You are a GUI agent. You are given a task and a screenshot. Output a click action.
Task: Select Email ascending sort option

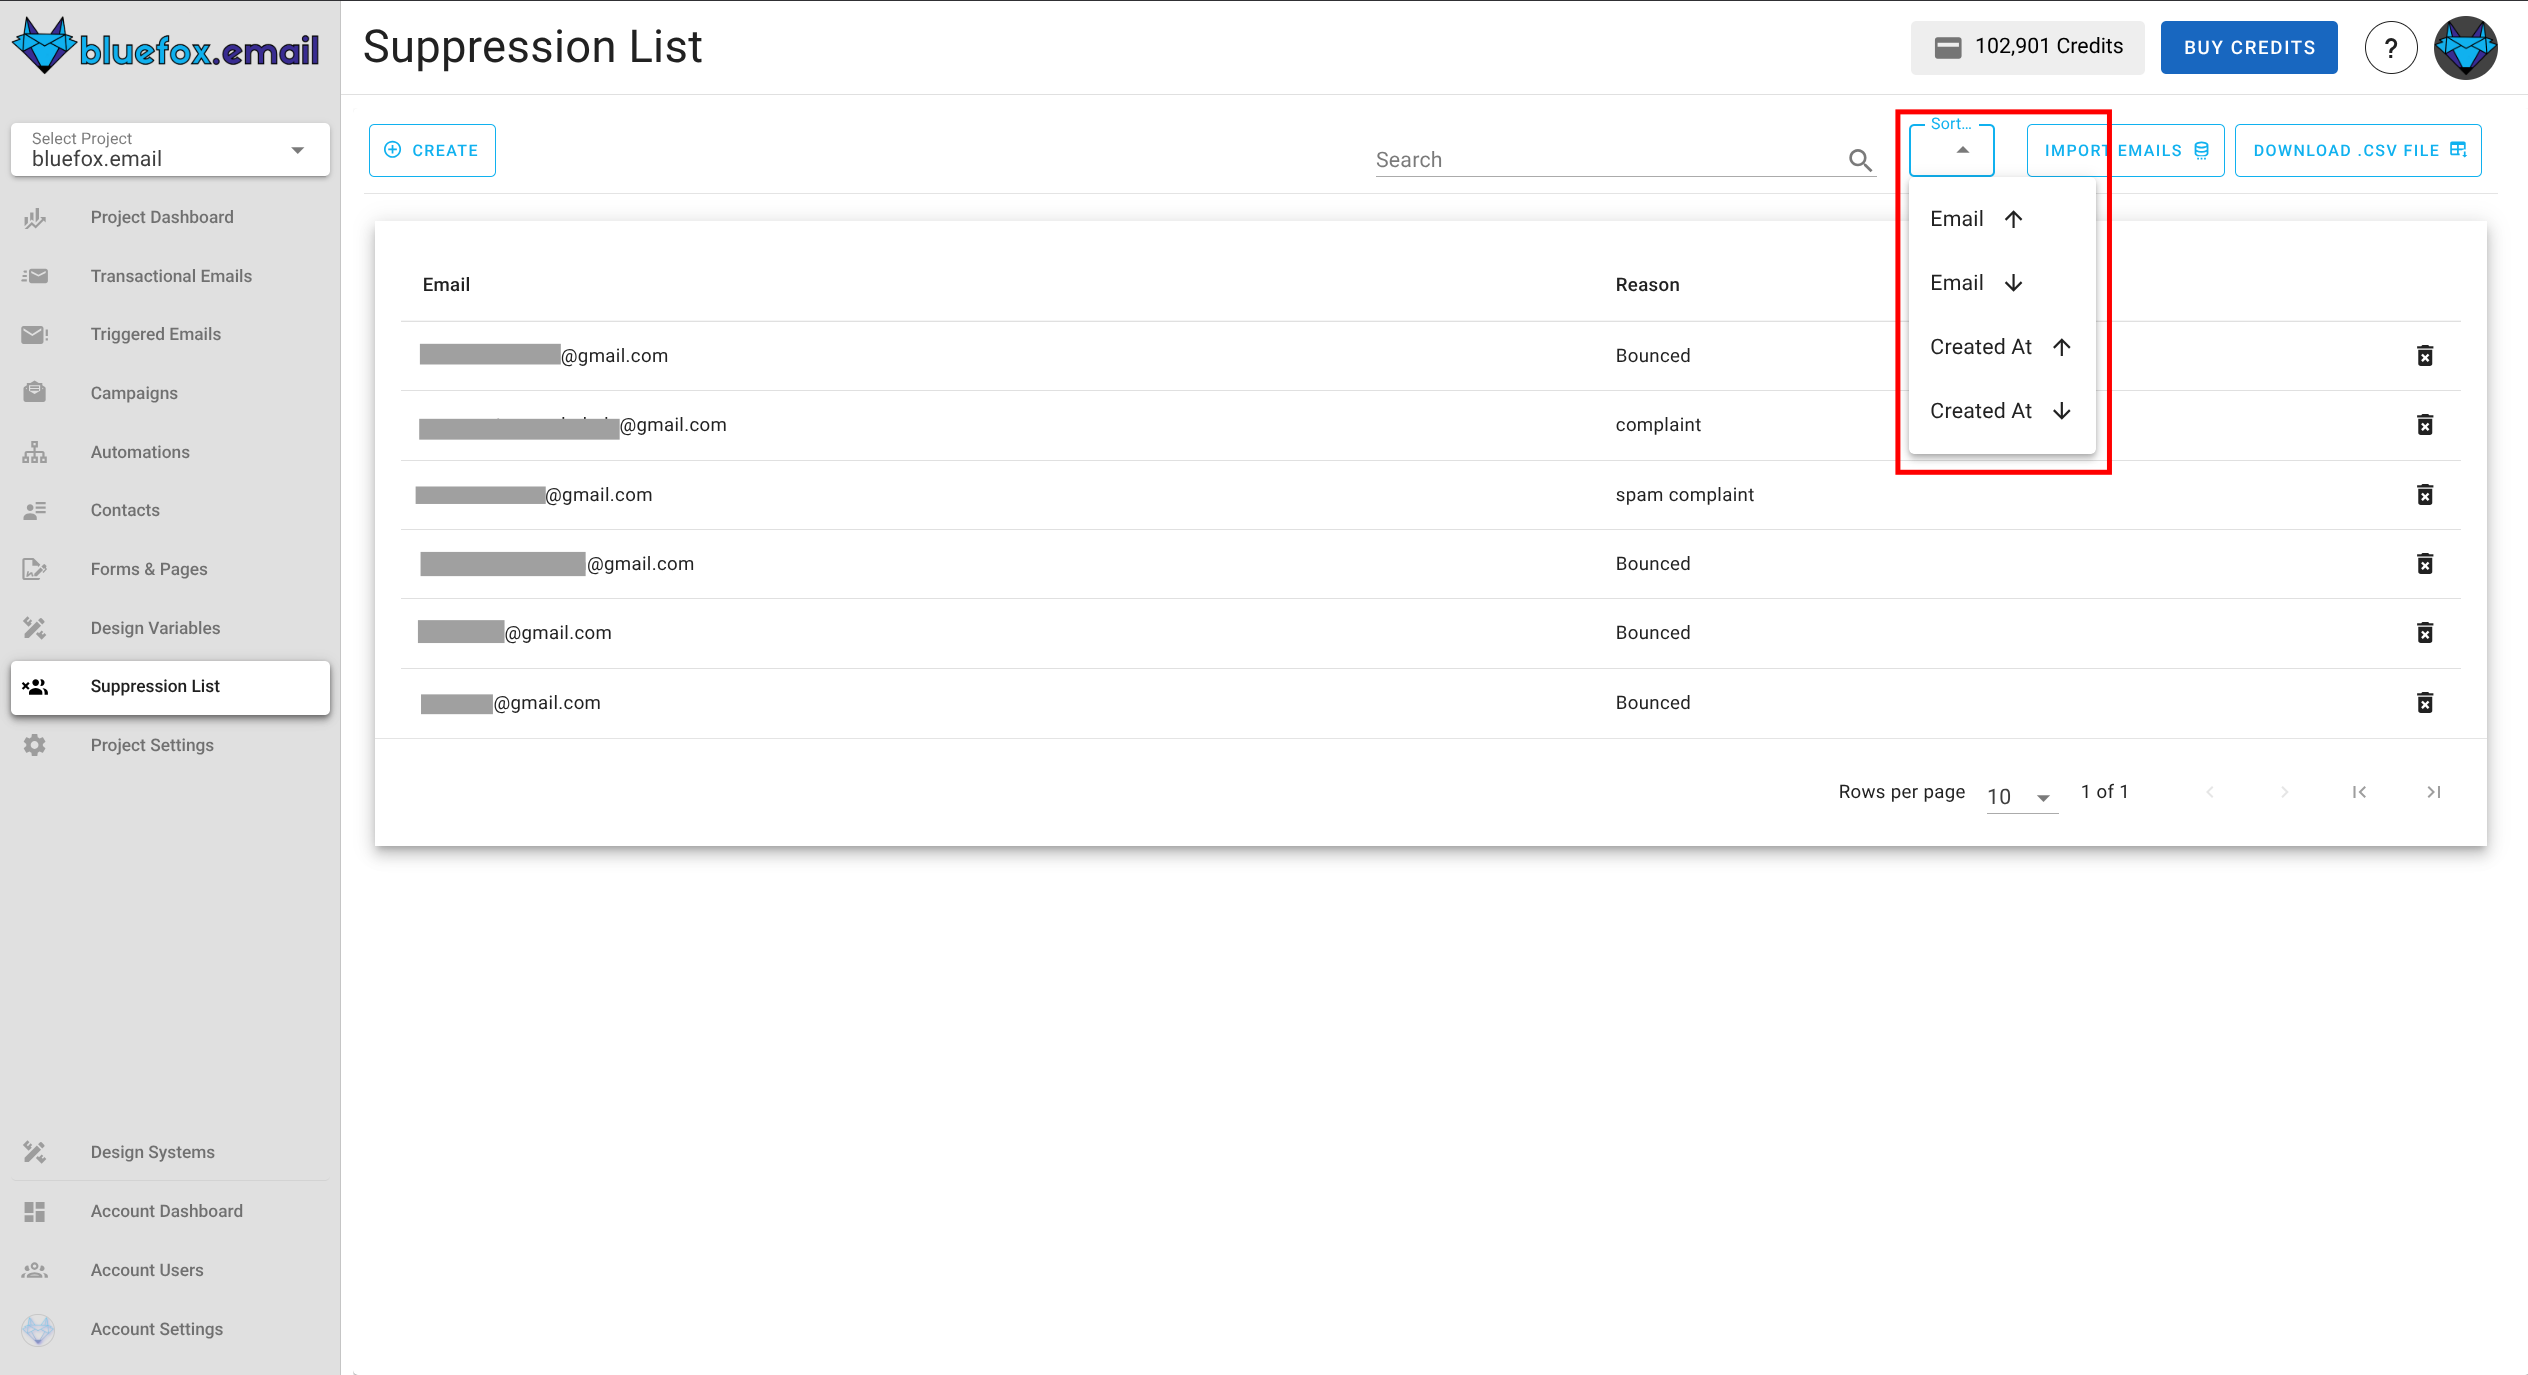pos(1975,218)
